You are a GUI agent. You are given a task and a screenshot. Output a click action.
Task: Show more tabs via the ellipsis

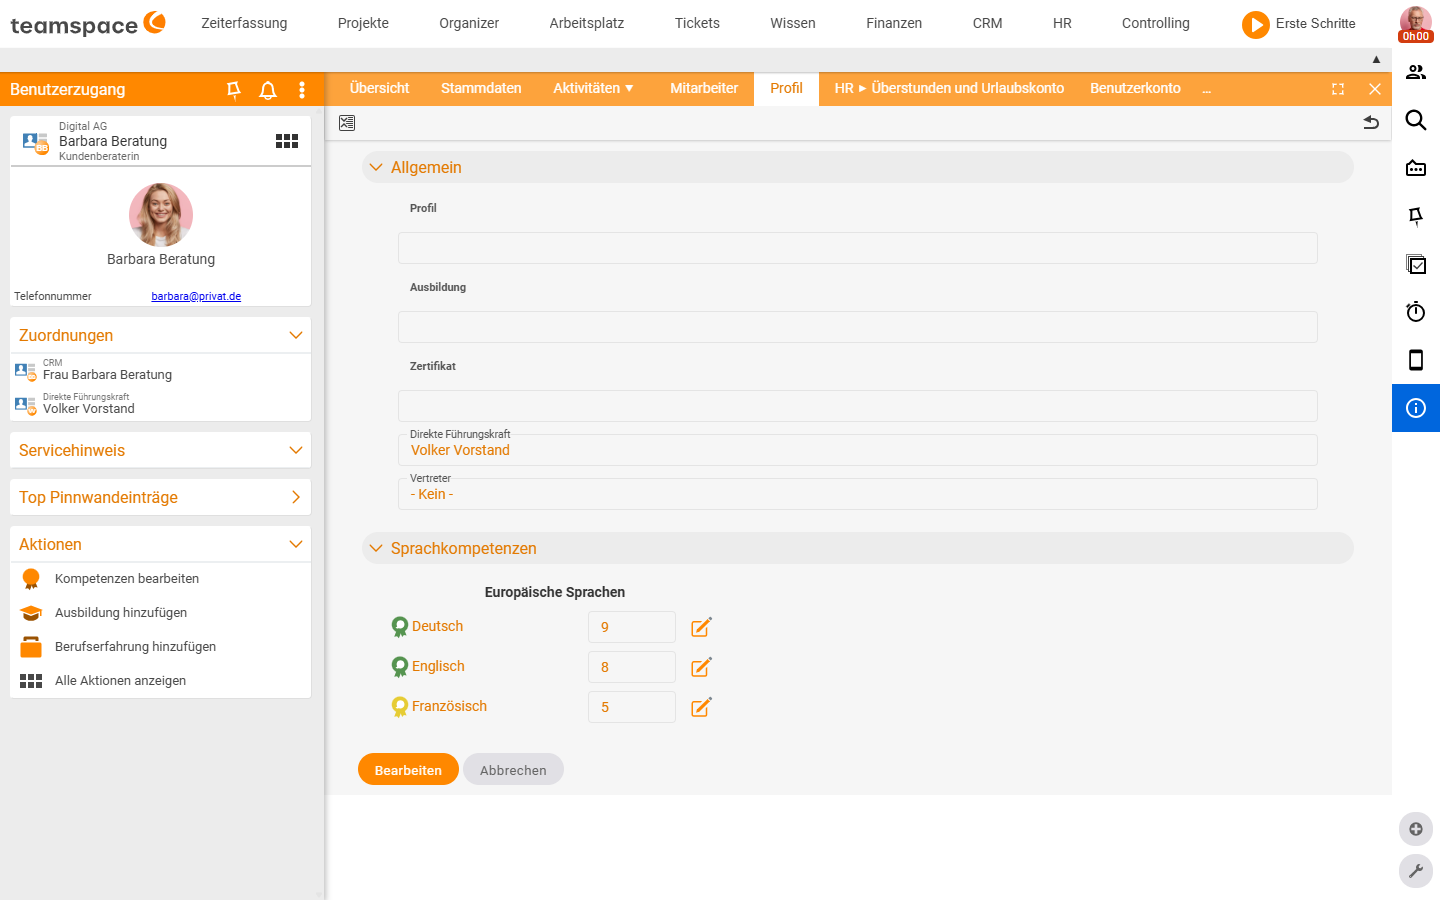point(1207,89)
